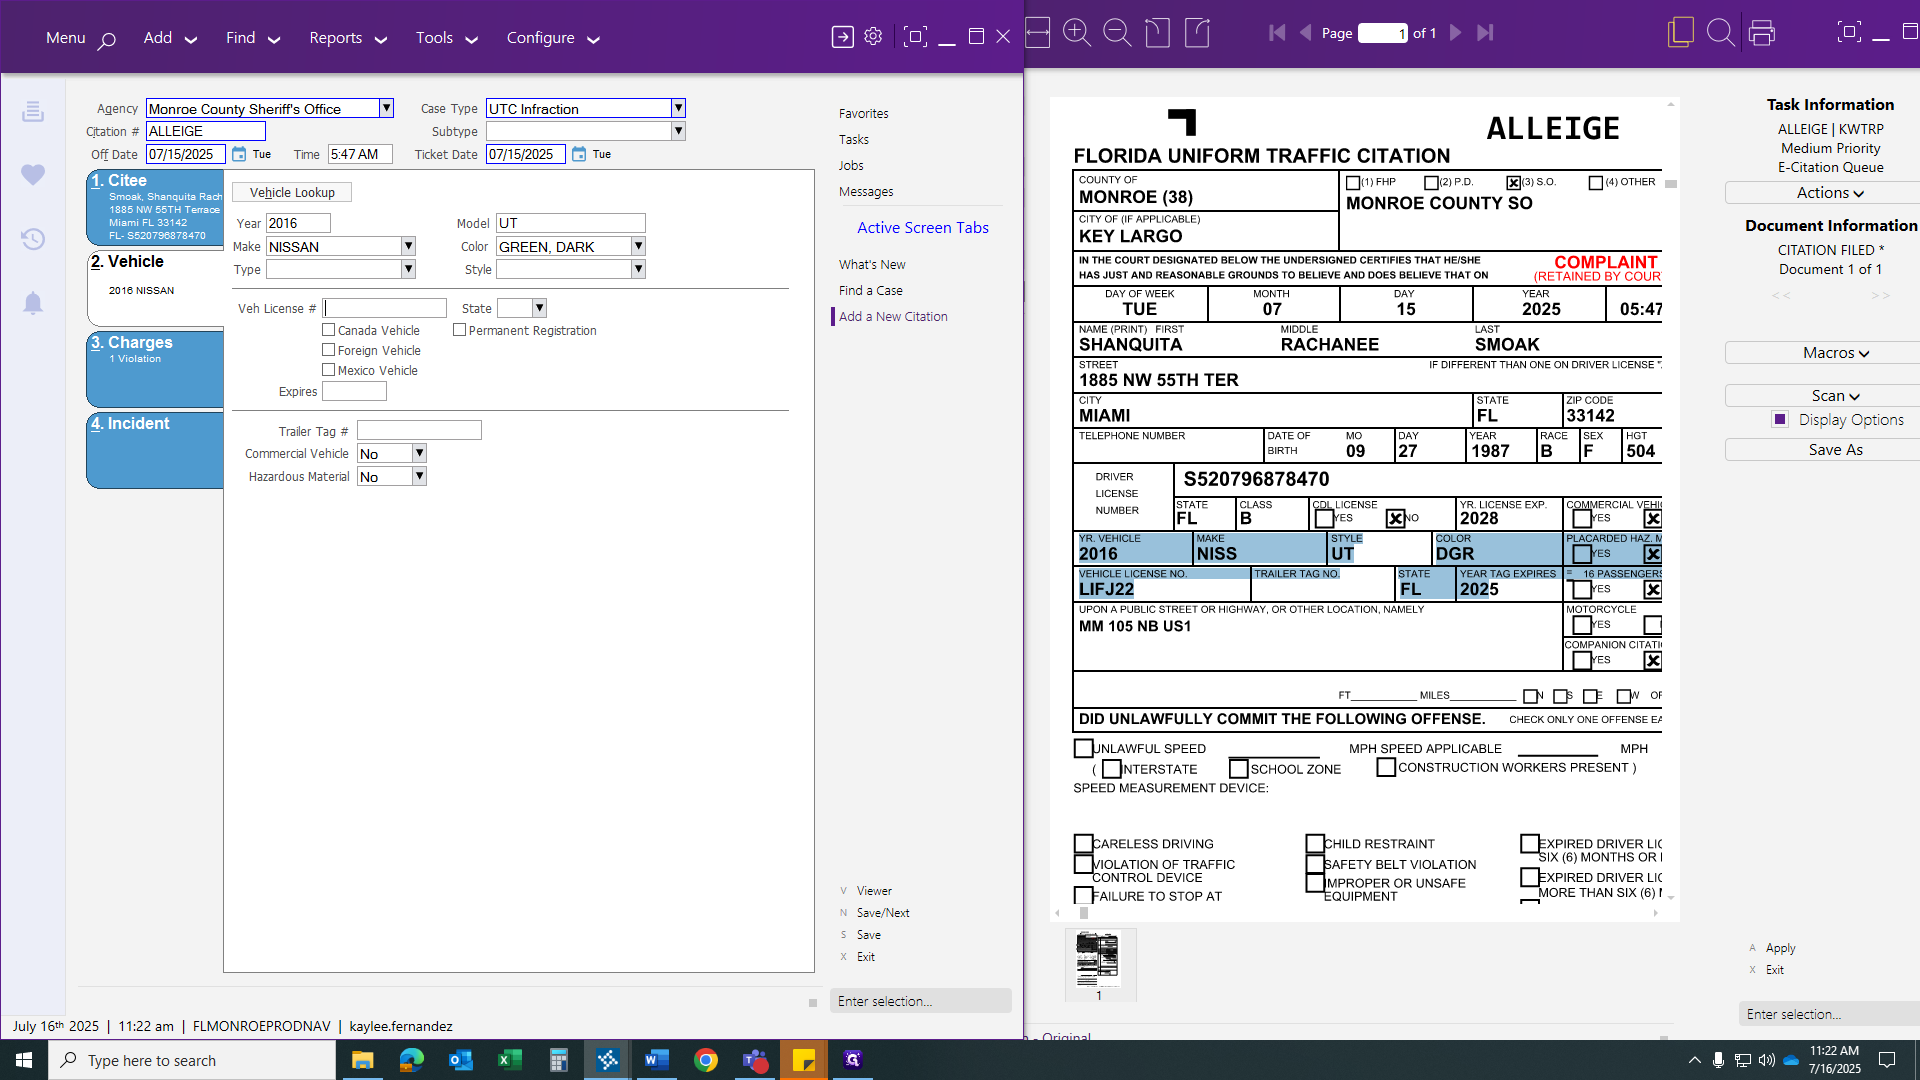View History using the clock sidebar icon
The image size is (1920, 1080).
click(33, 239)
